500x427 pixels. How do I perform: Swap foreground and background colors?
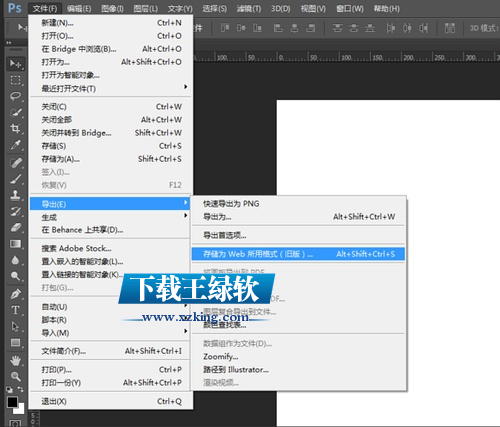[x=21, y=389]
